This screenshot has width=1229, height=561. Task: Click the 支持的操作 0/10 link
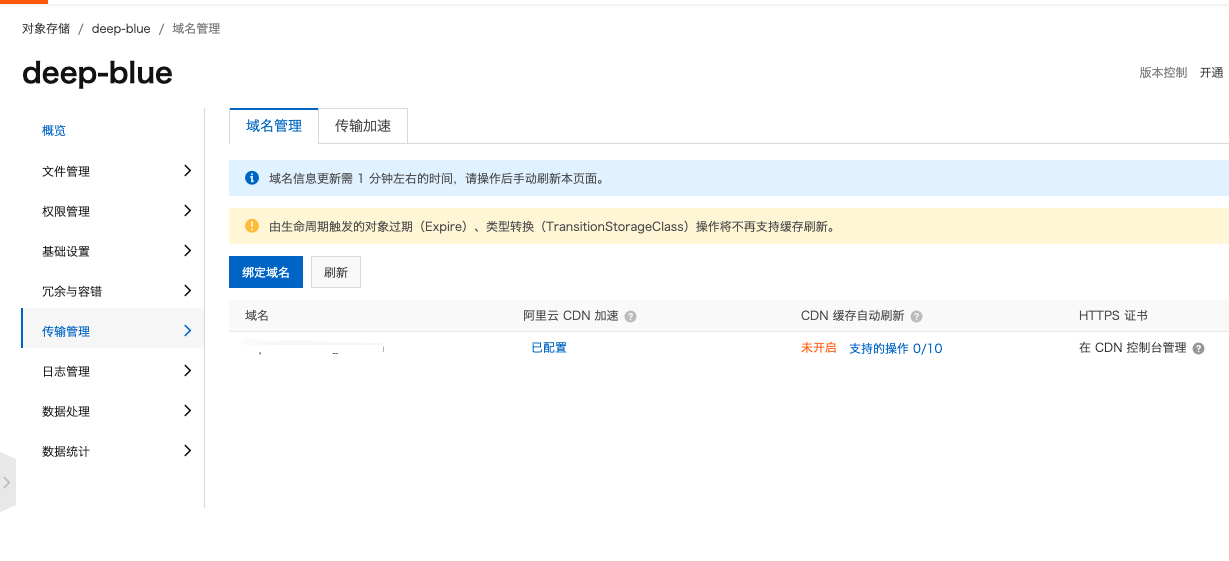tap(895, 349)
